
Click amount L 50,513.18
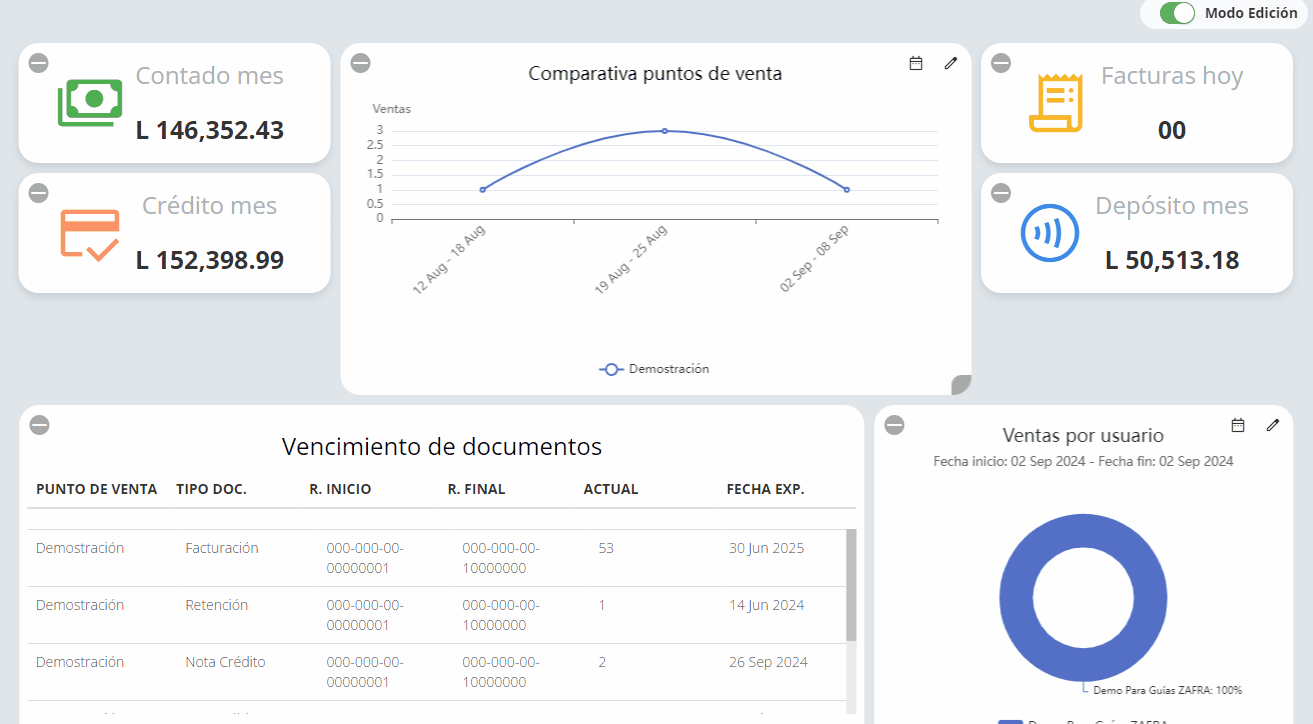pos(1172,260)
